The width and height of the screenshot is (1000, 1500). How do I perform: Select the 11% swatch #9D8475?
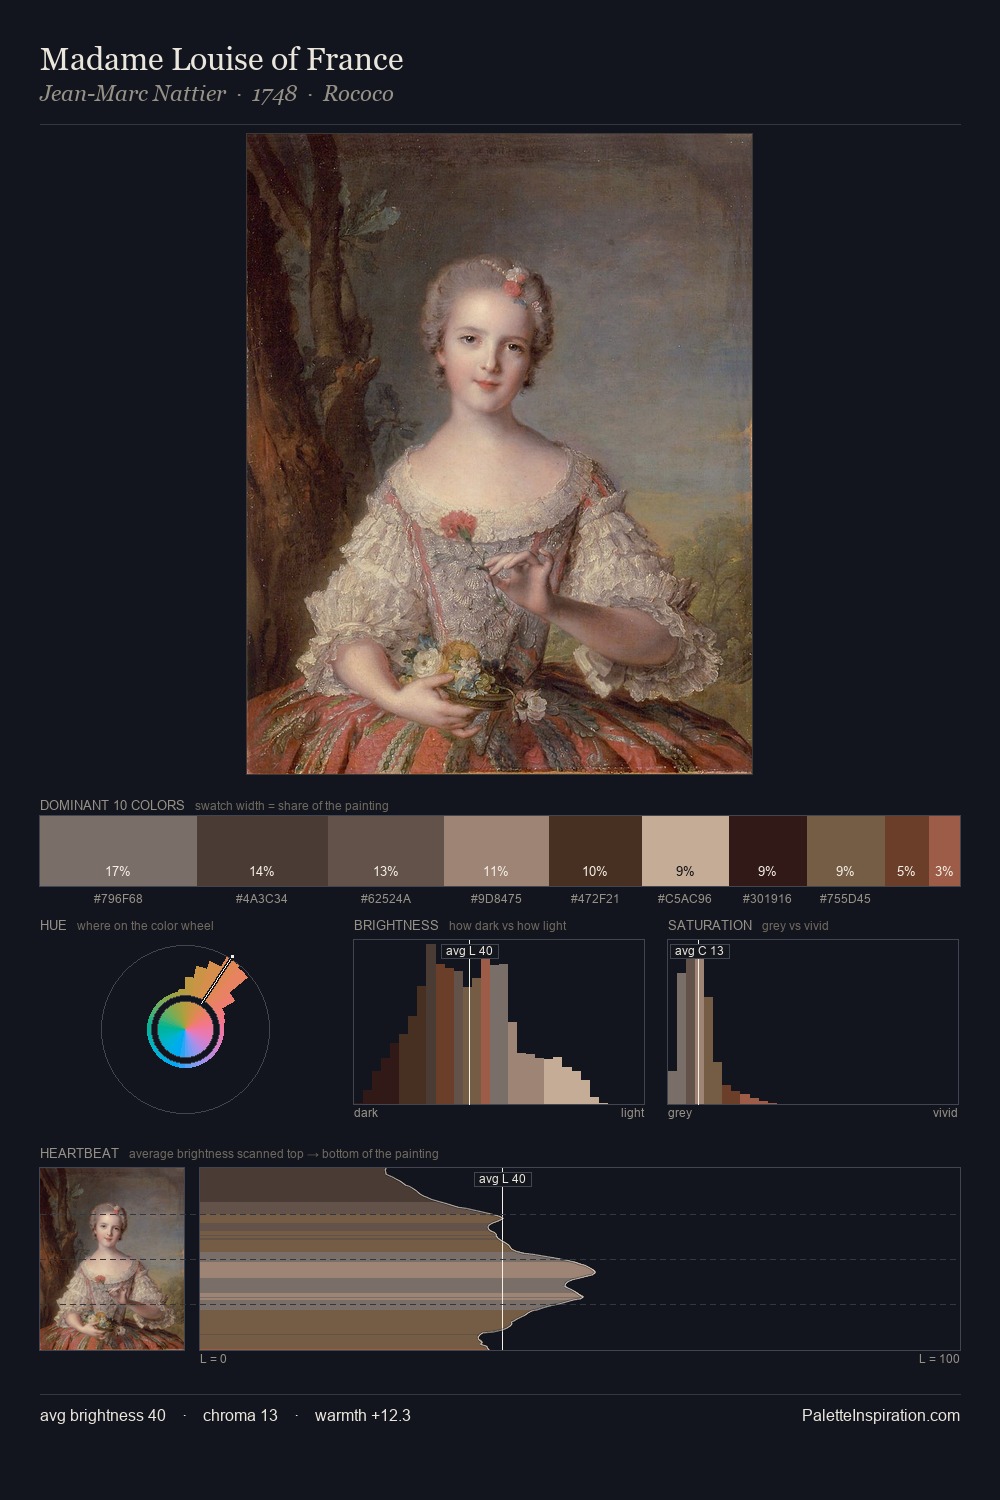pos(496,851)
